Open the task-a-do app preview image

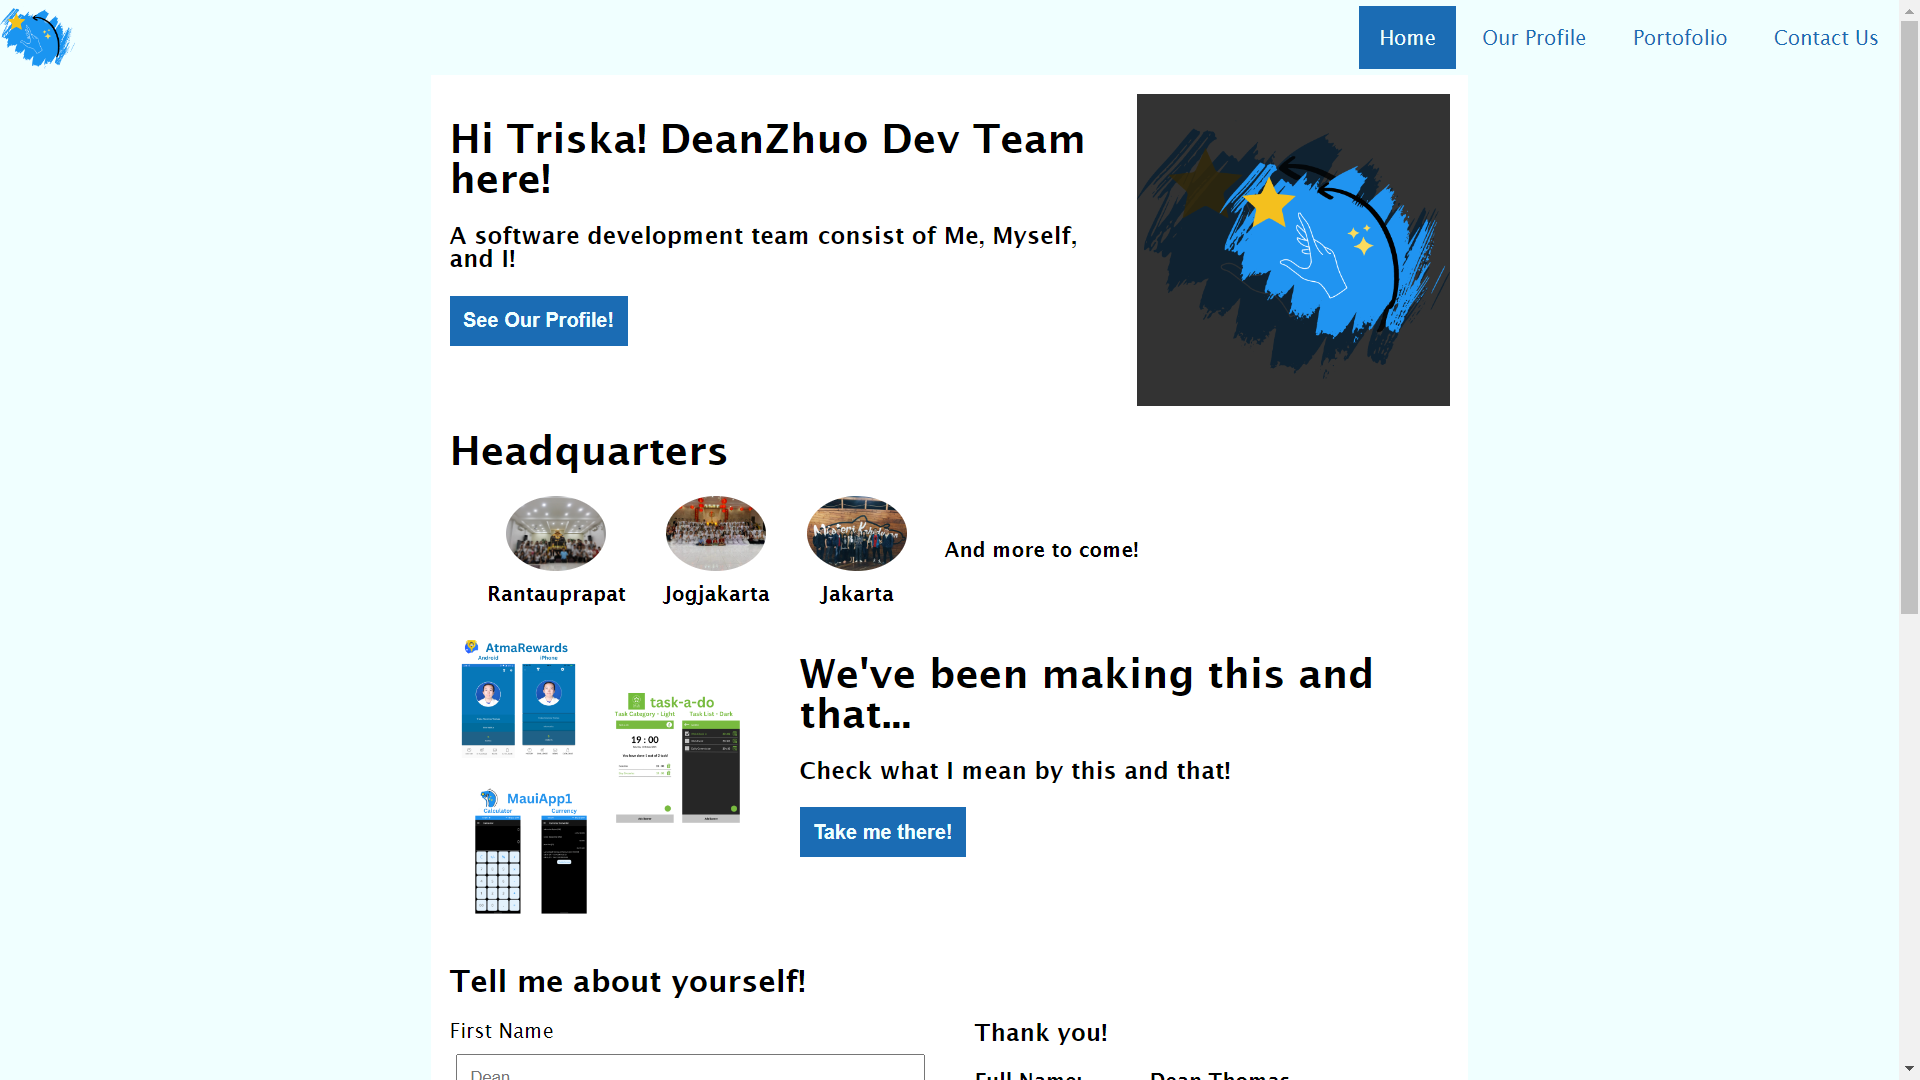[x=678, y=757]
